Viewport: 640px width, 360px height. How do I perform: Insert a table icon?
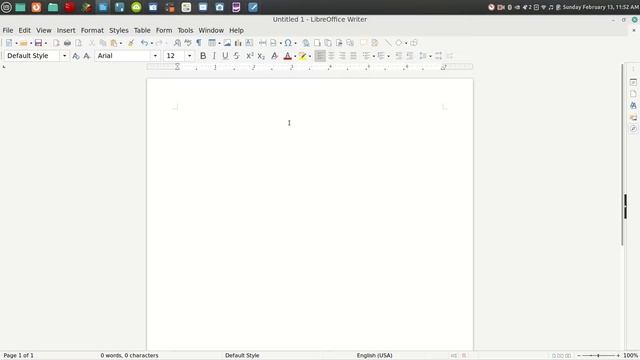[x=212, y=43]
